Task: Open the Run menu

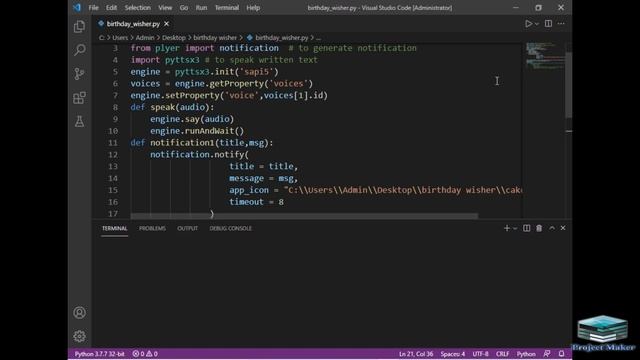Action: coord(201,8)
